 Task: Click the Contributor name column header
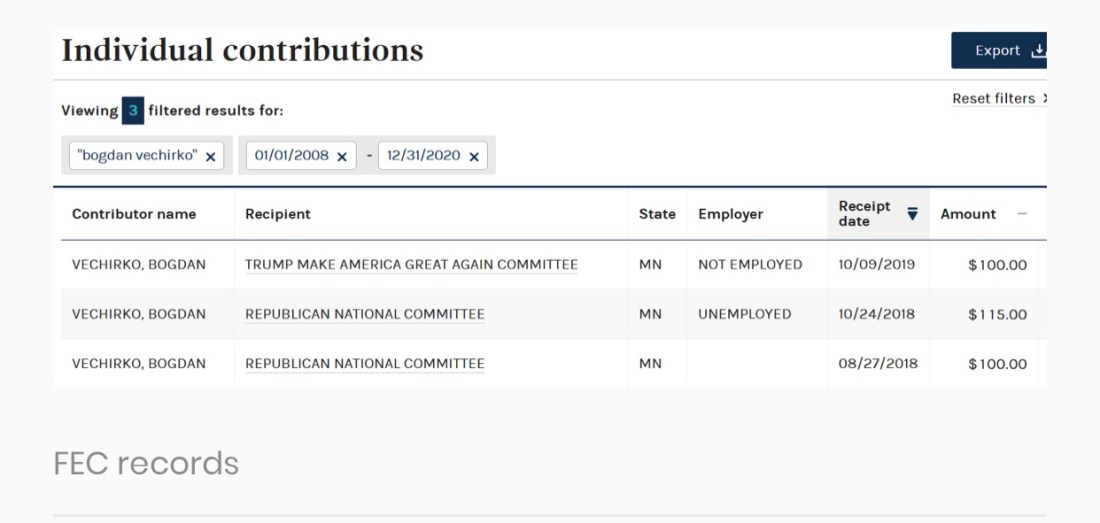134,214
